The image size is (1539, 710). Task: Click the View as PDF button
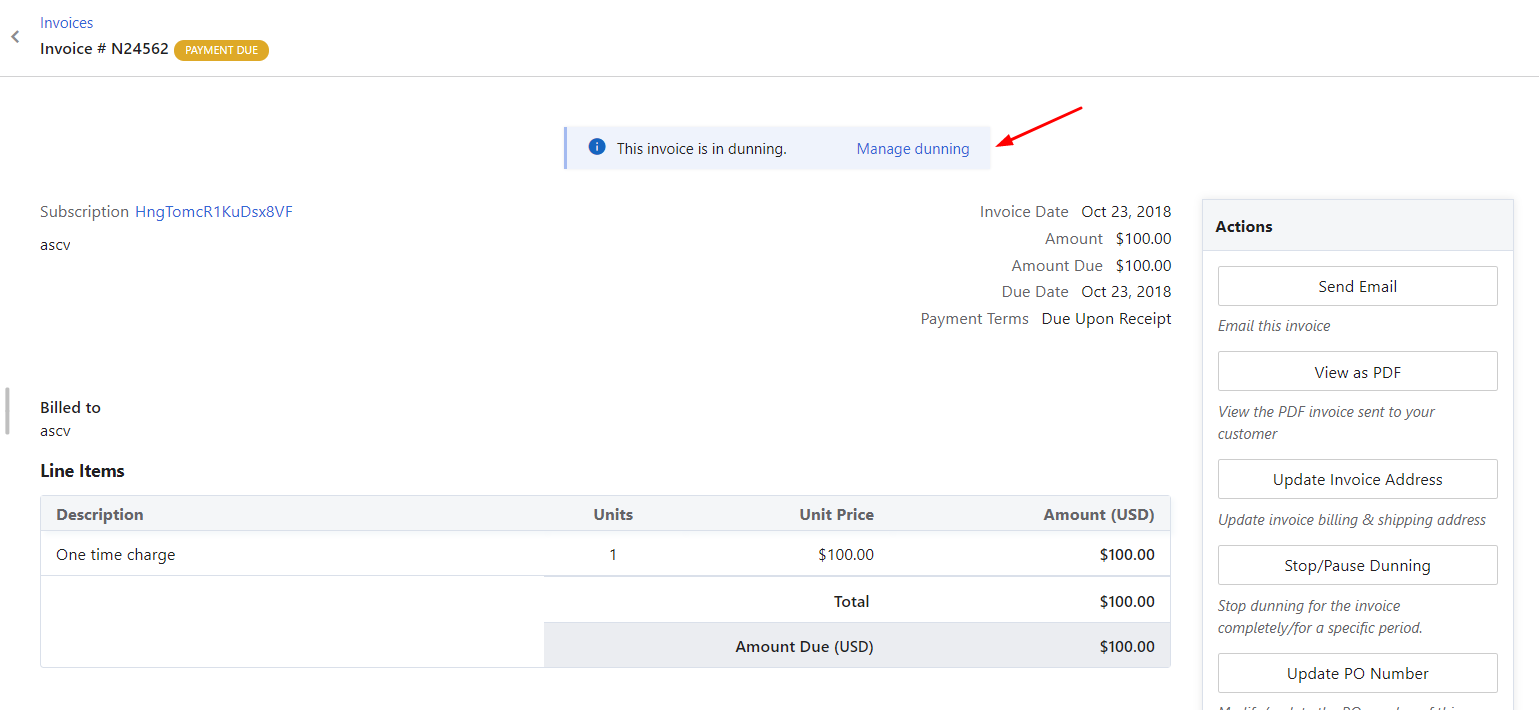tap(1357, 372)
